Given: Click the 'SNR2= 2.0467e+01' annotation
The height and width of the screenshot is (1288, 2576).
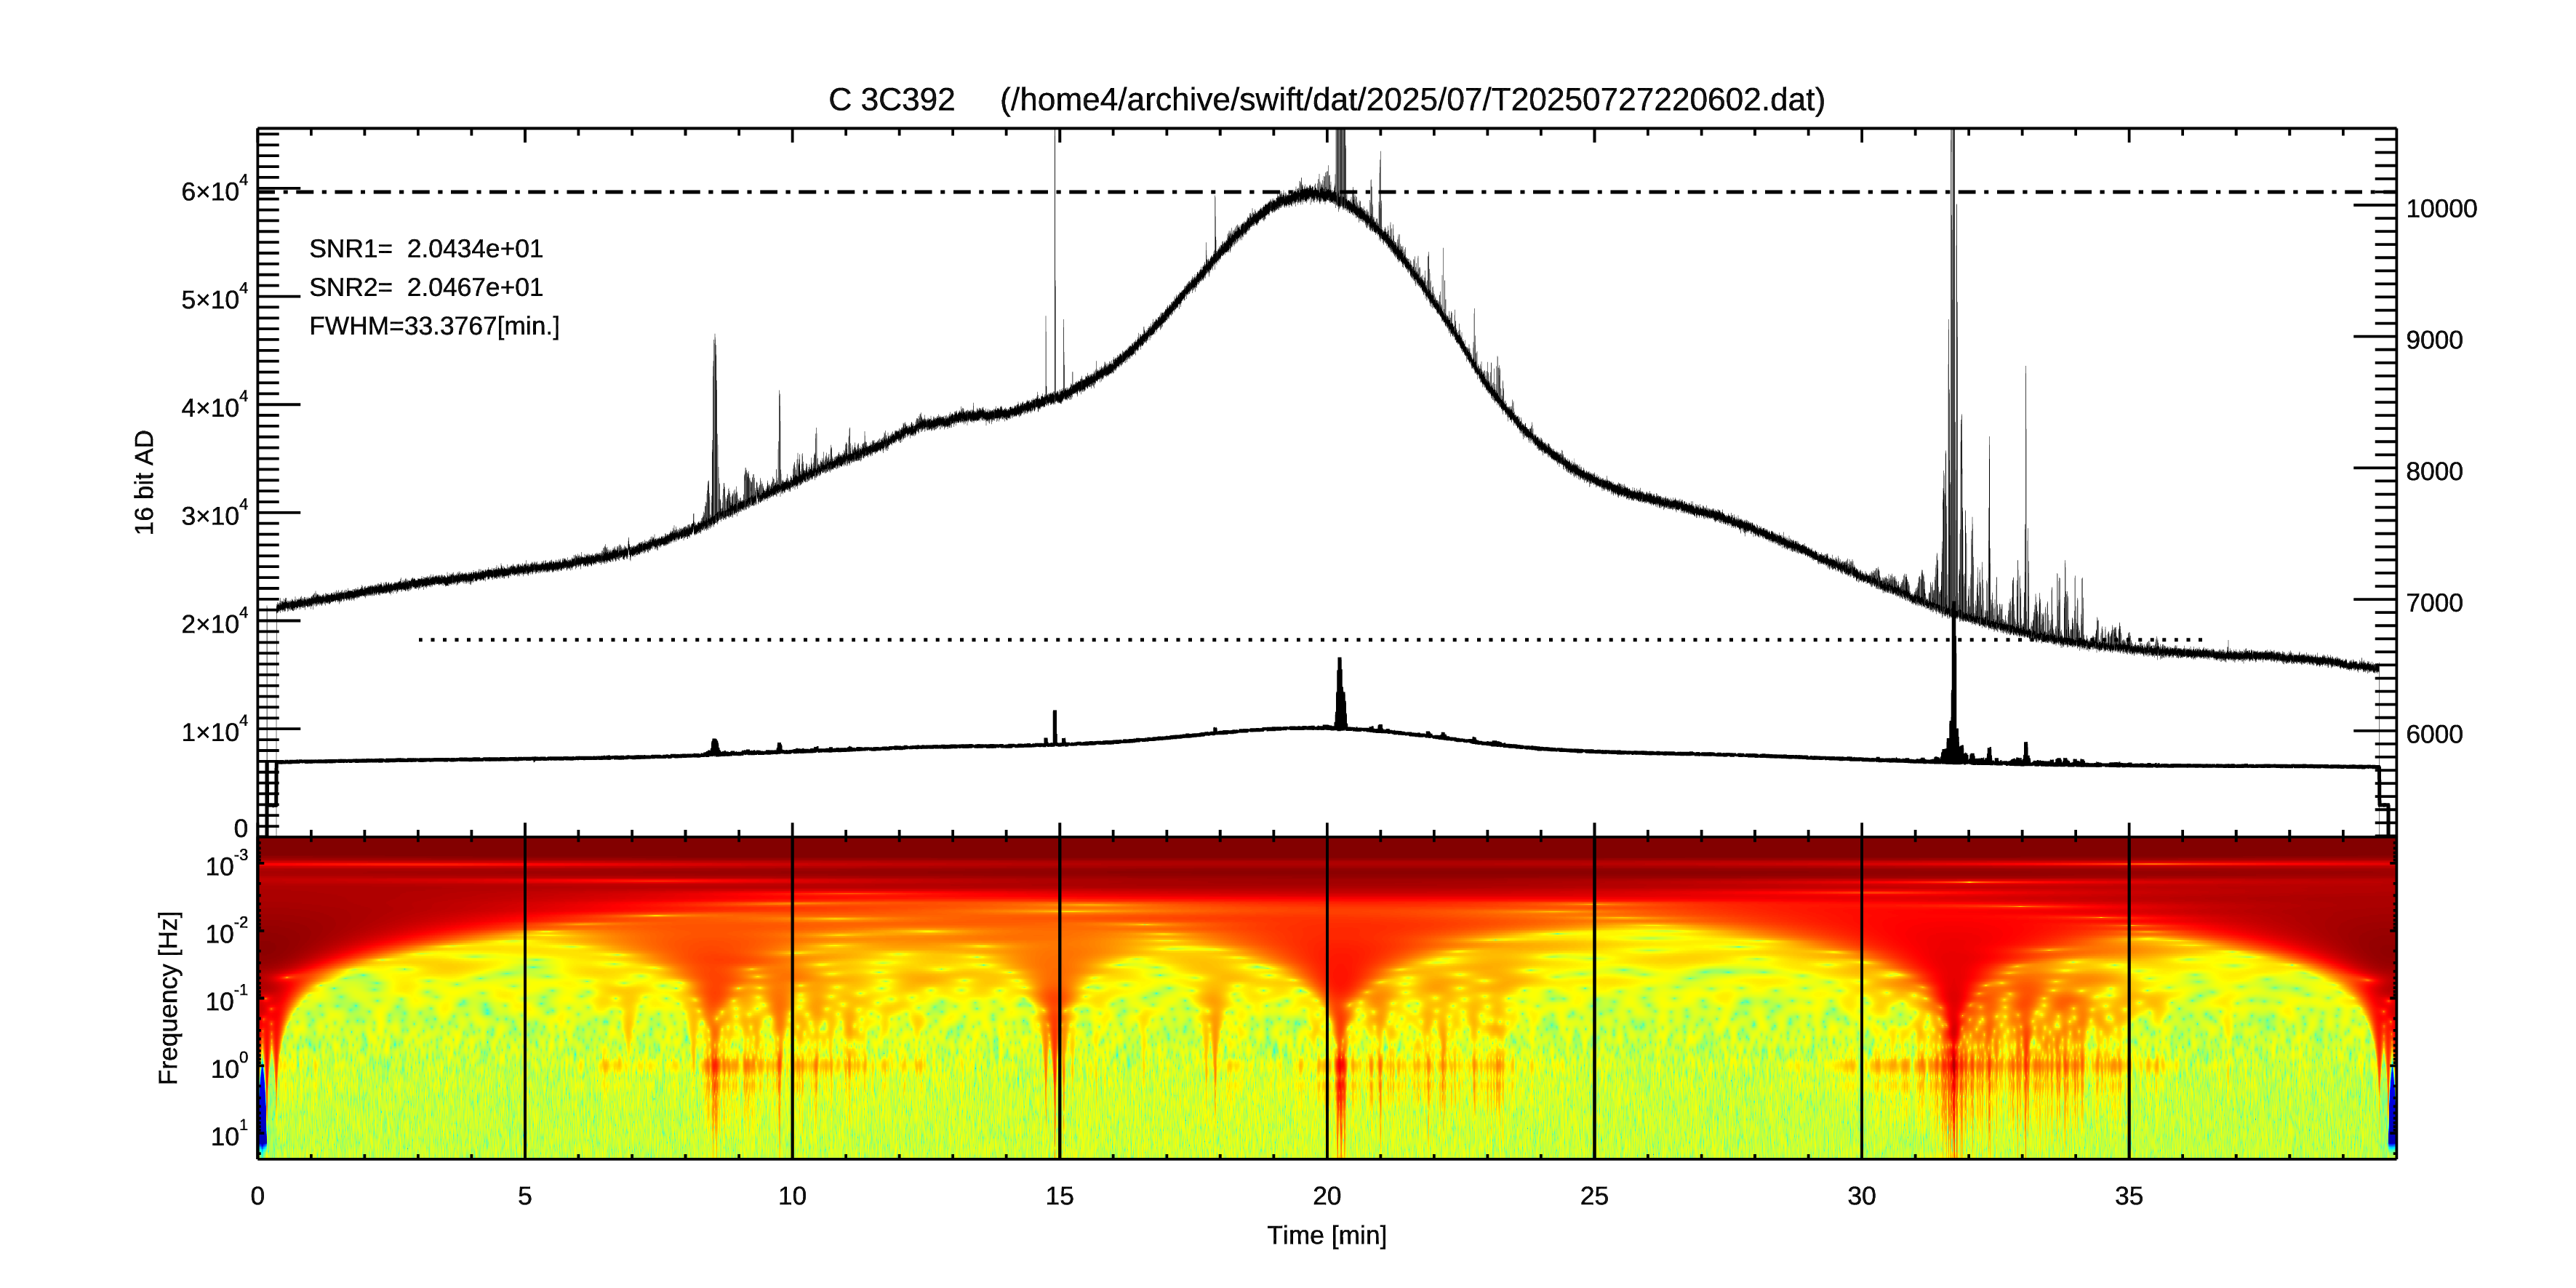Looking at the screenshot, I should click(x=426, y=288).
